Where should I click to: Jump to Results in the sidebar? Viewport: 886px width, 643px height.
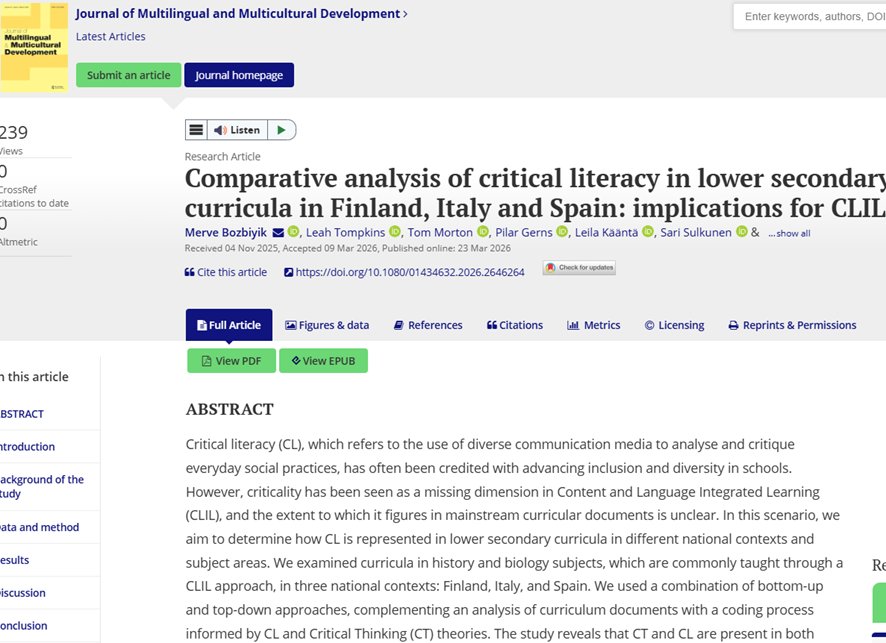click(x=15, y=560)
